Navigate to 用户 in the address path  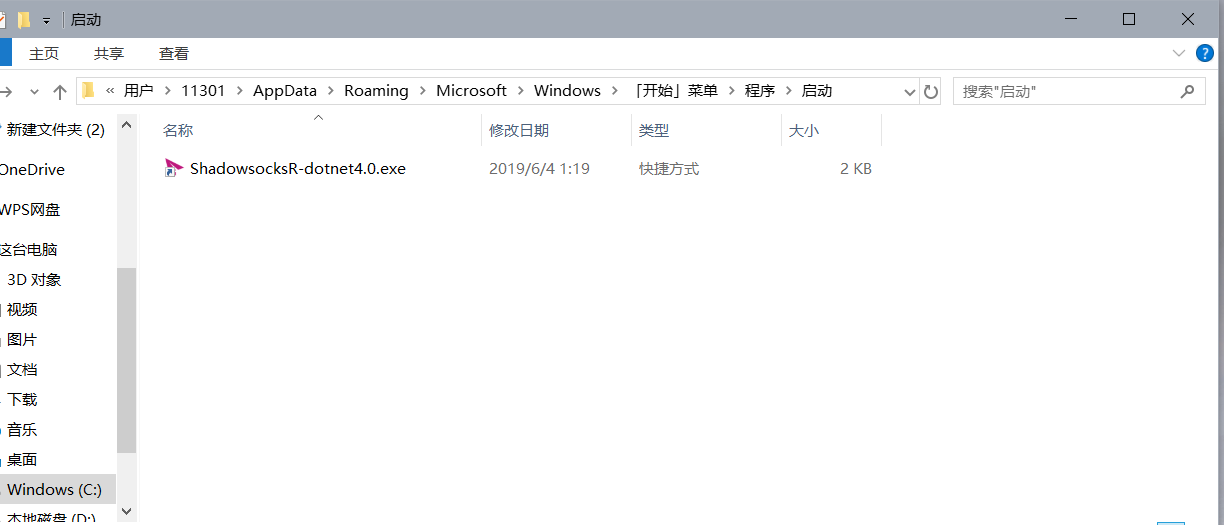coord(139,90)
